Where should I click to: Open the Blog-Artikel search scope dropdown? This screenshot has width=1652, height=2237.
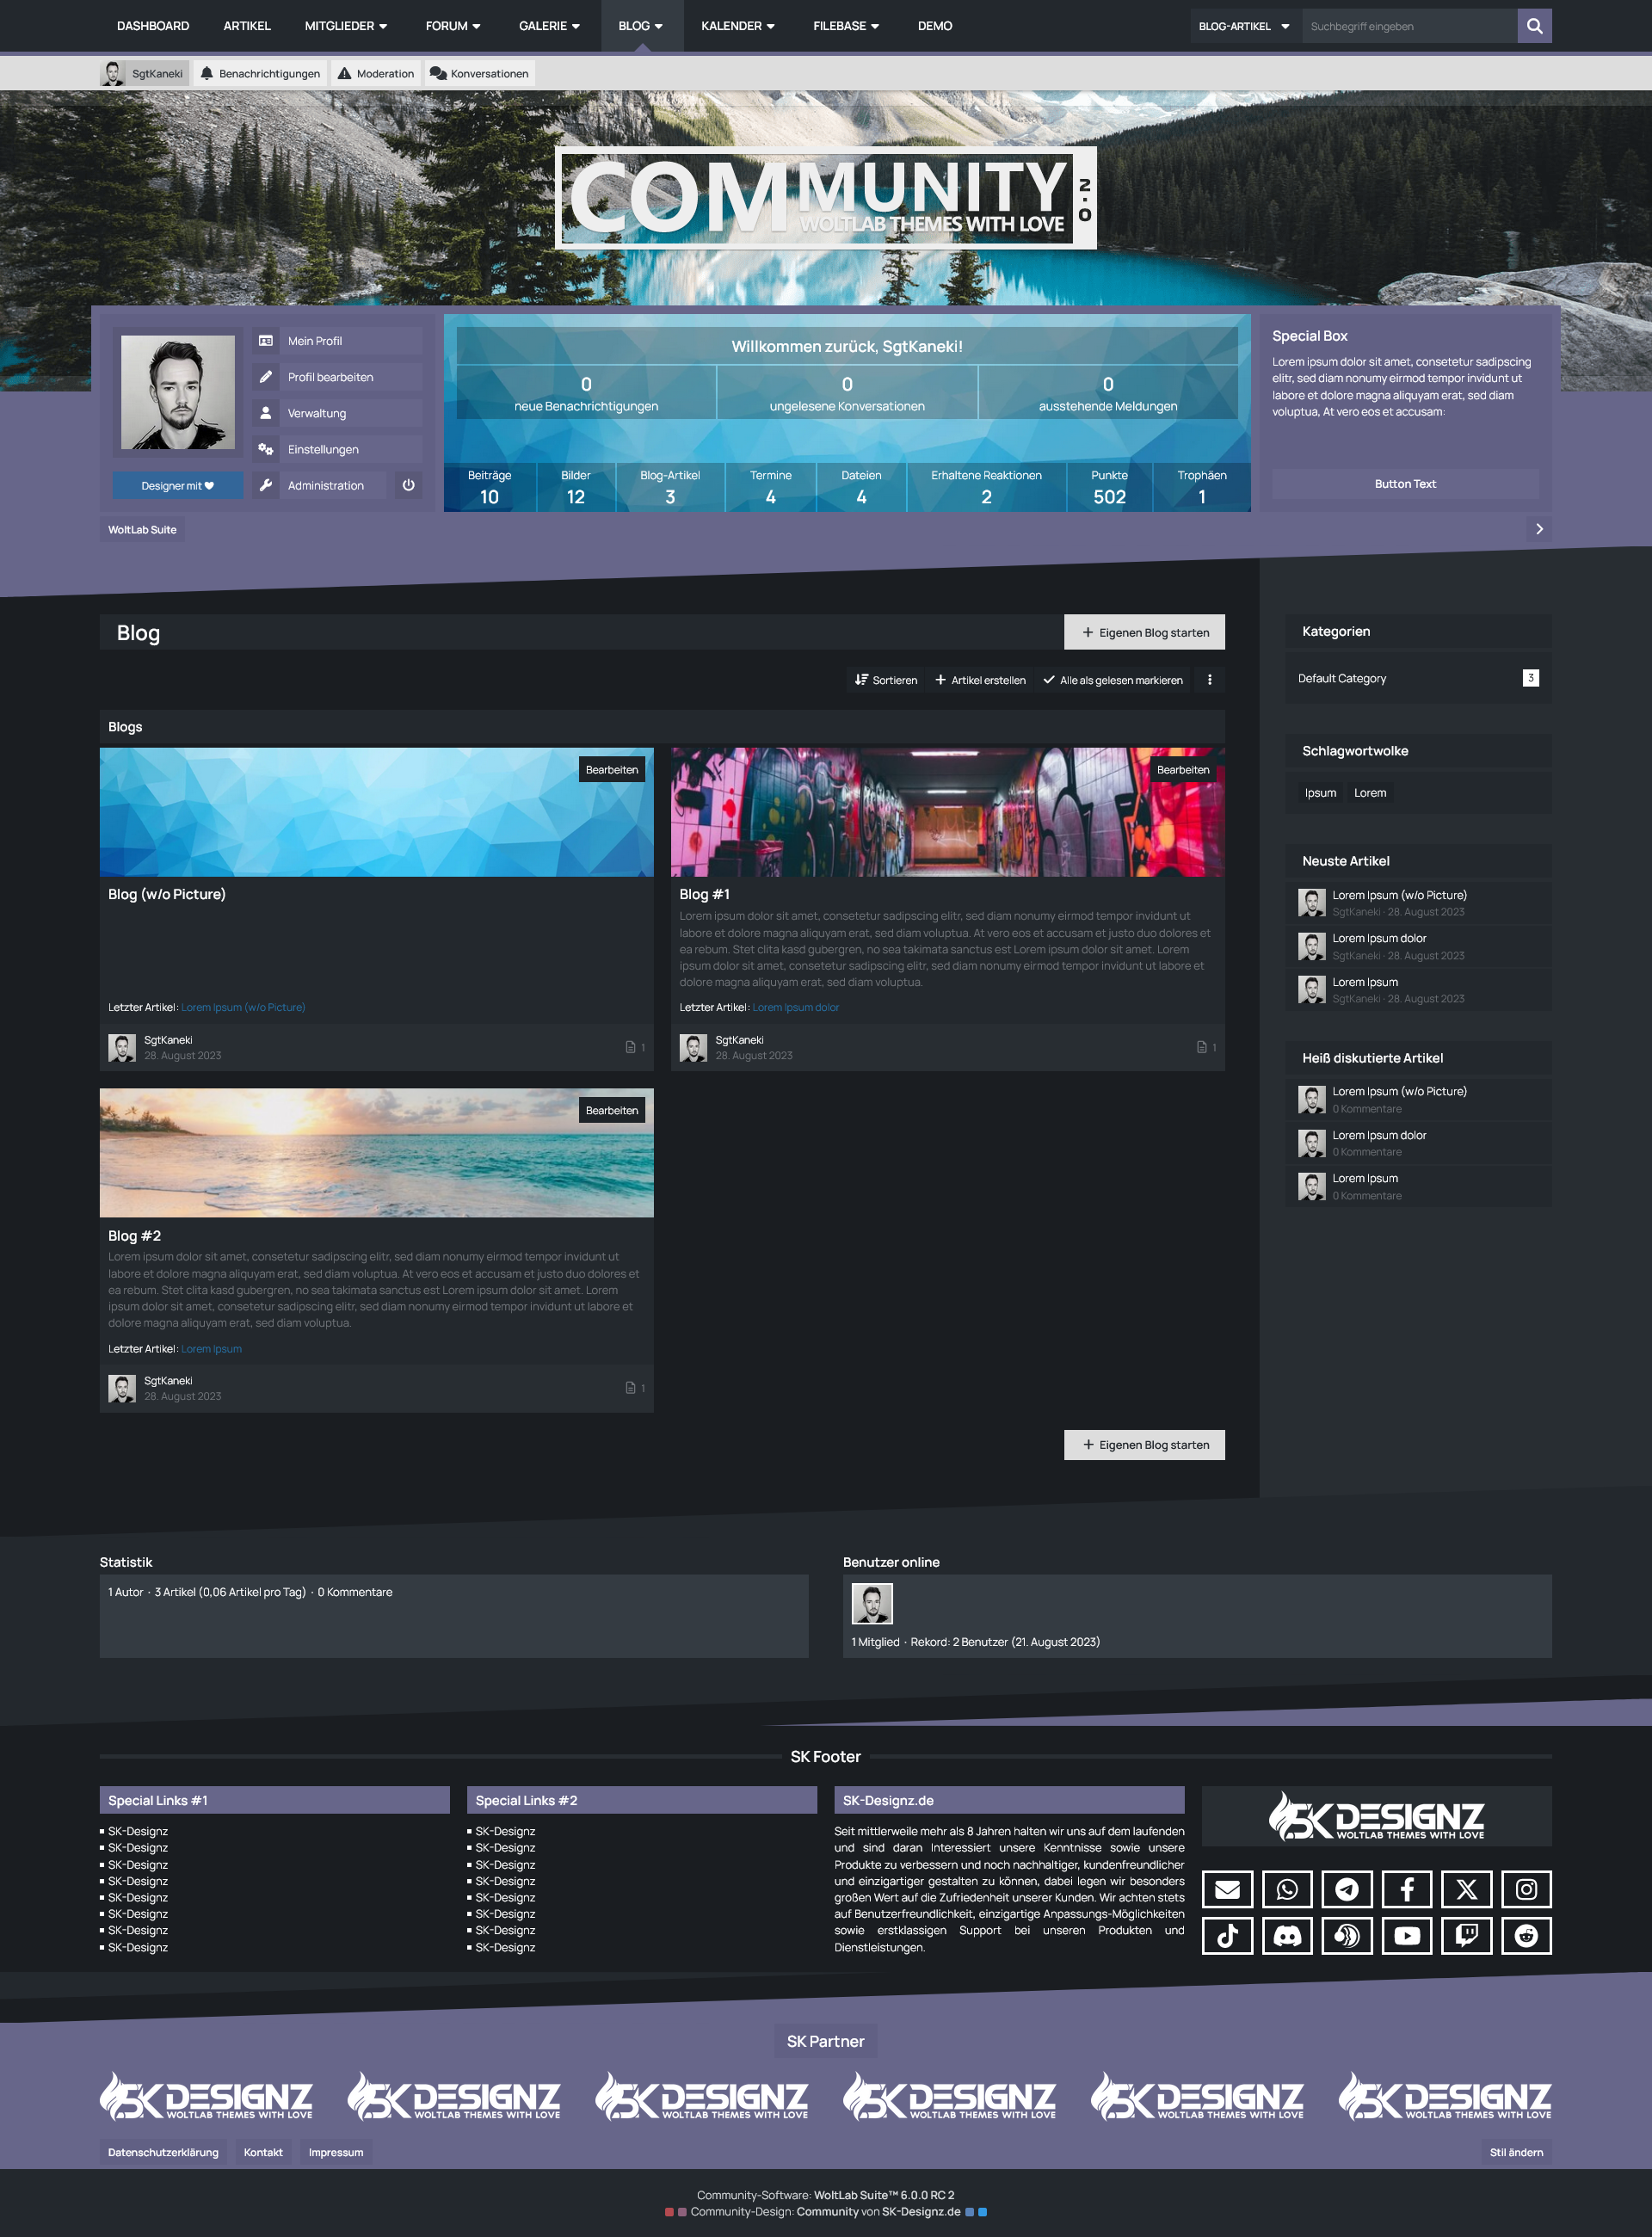[x=1244, y=26]
